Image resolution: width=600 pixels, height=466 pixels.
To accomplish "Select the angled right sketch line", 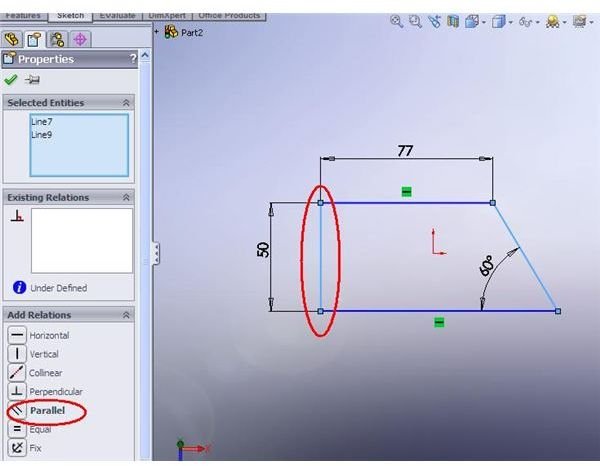I will click(525, 257).
